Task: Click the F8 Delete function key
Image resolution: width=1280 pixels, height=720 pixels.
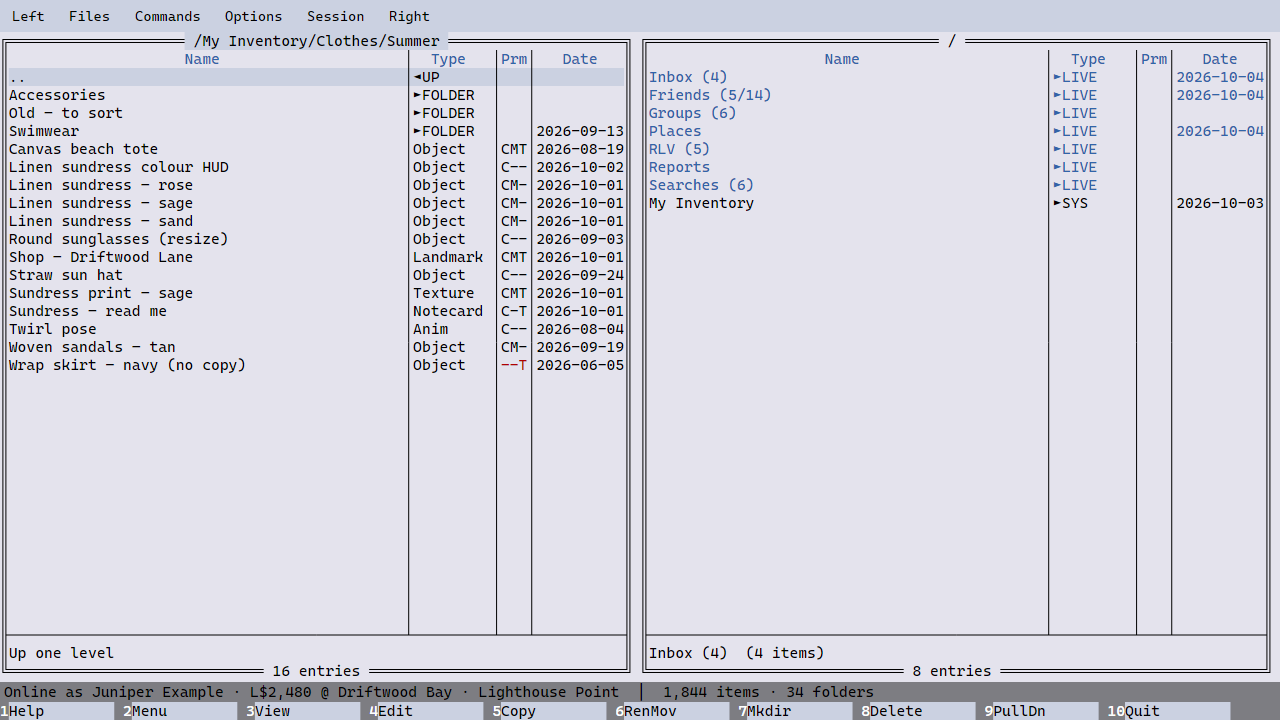Action: pyautogui.click(x=915, y=711)
